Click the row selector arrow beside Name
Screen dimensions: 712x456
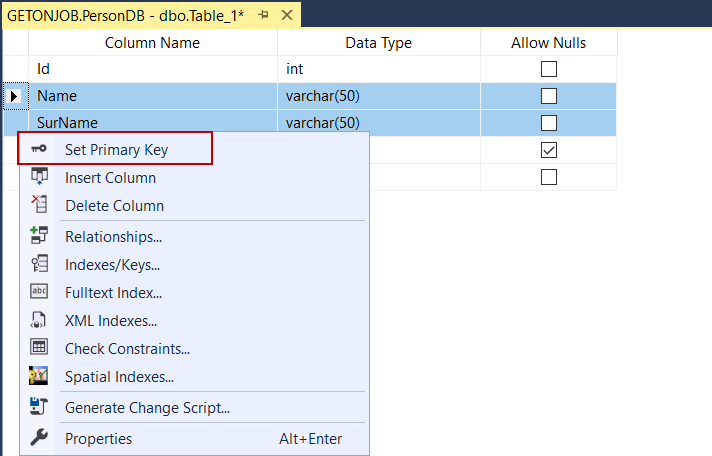point(14,97)
